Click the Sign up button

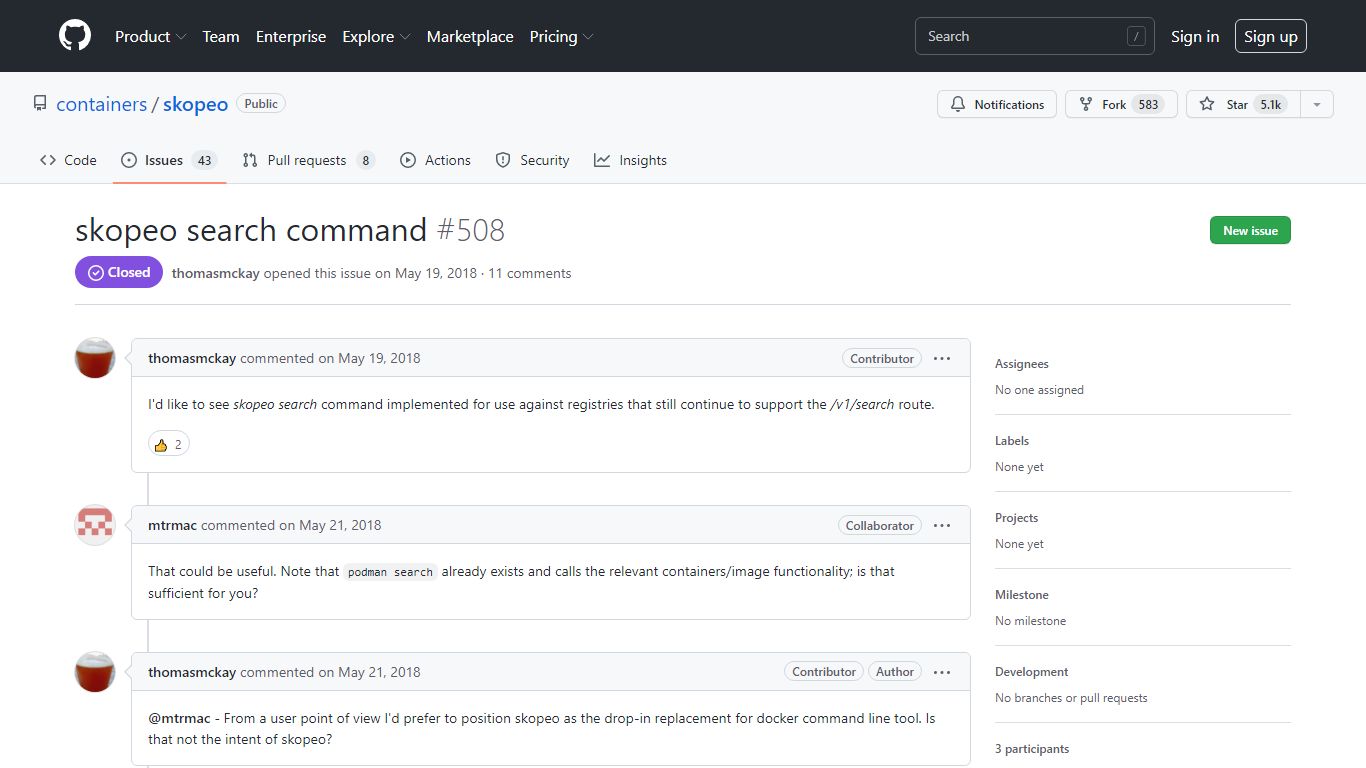pyautogui.click(x=1270, y=36)
